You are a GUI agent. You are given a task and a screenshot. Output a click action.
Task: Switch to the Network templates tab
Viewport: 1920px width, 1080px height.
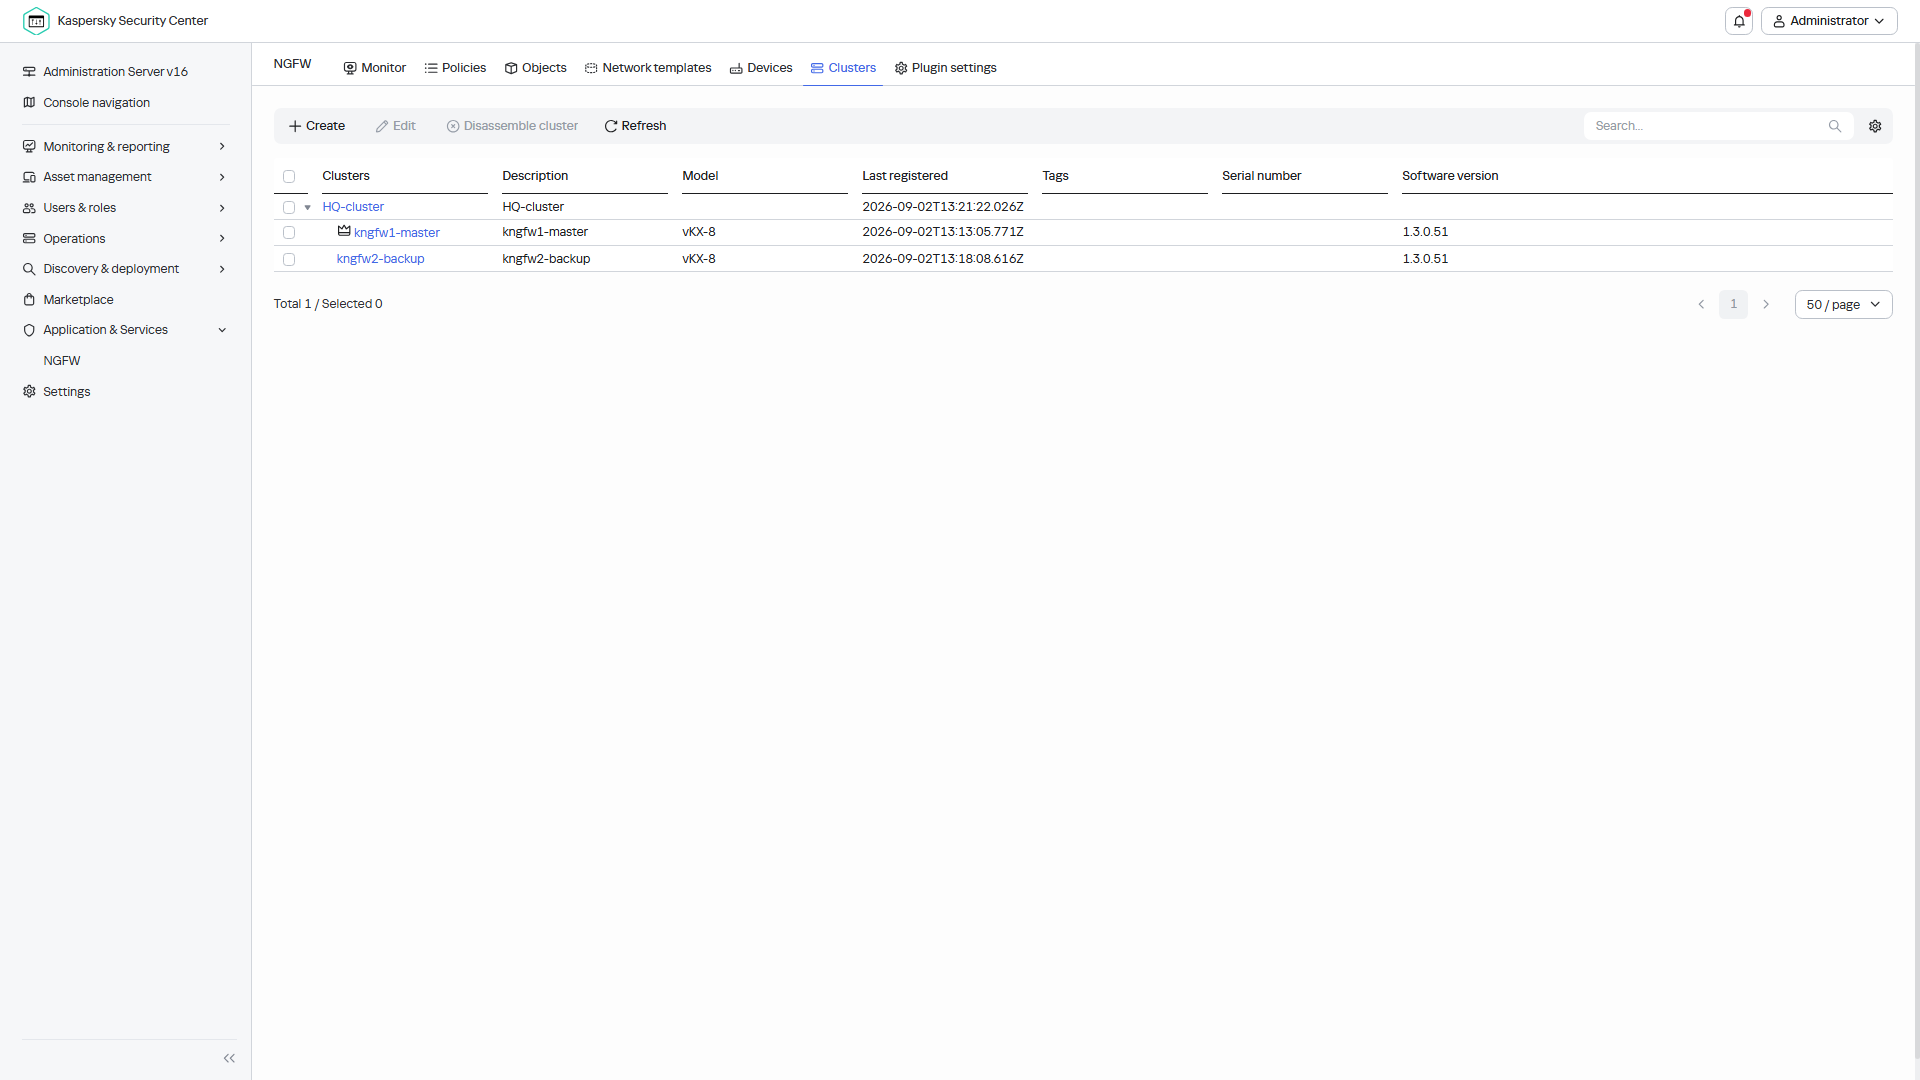pyautogui.click(x=648, y=68)
